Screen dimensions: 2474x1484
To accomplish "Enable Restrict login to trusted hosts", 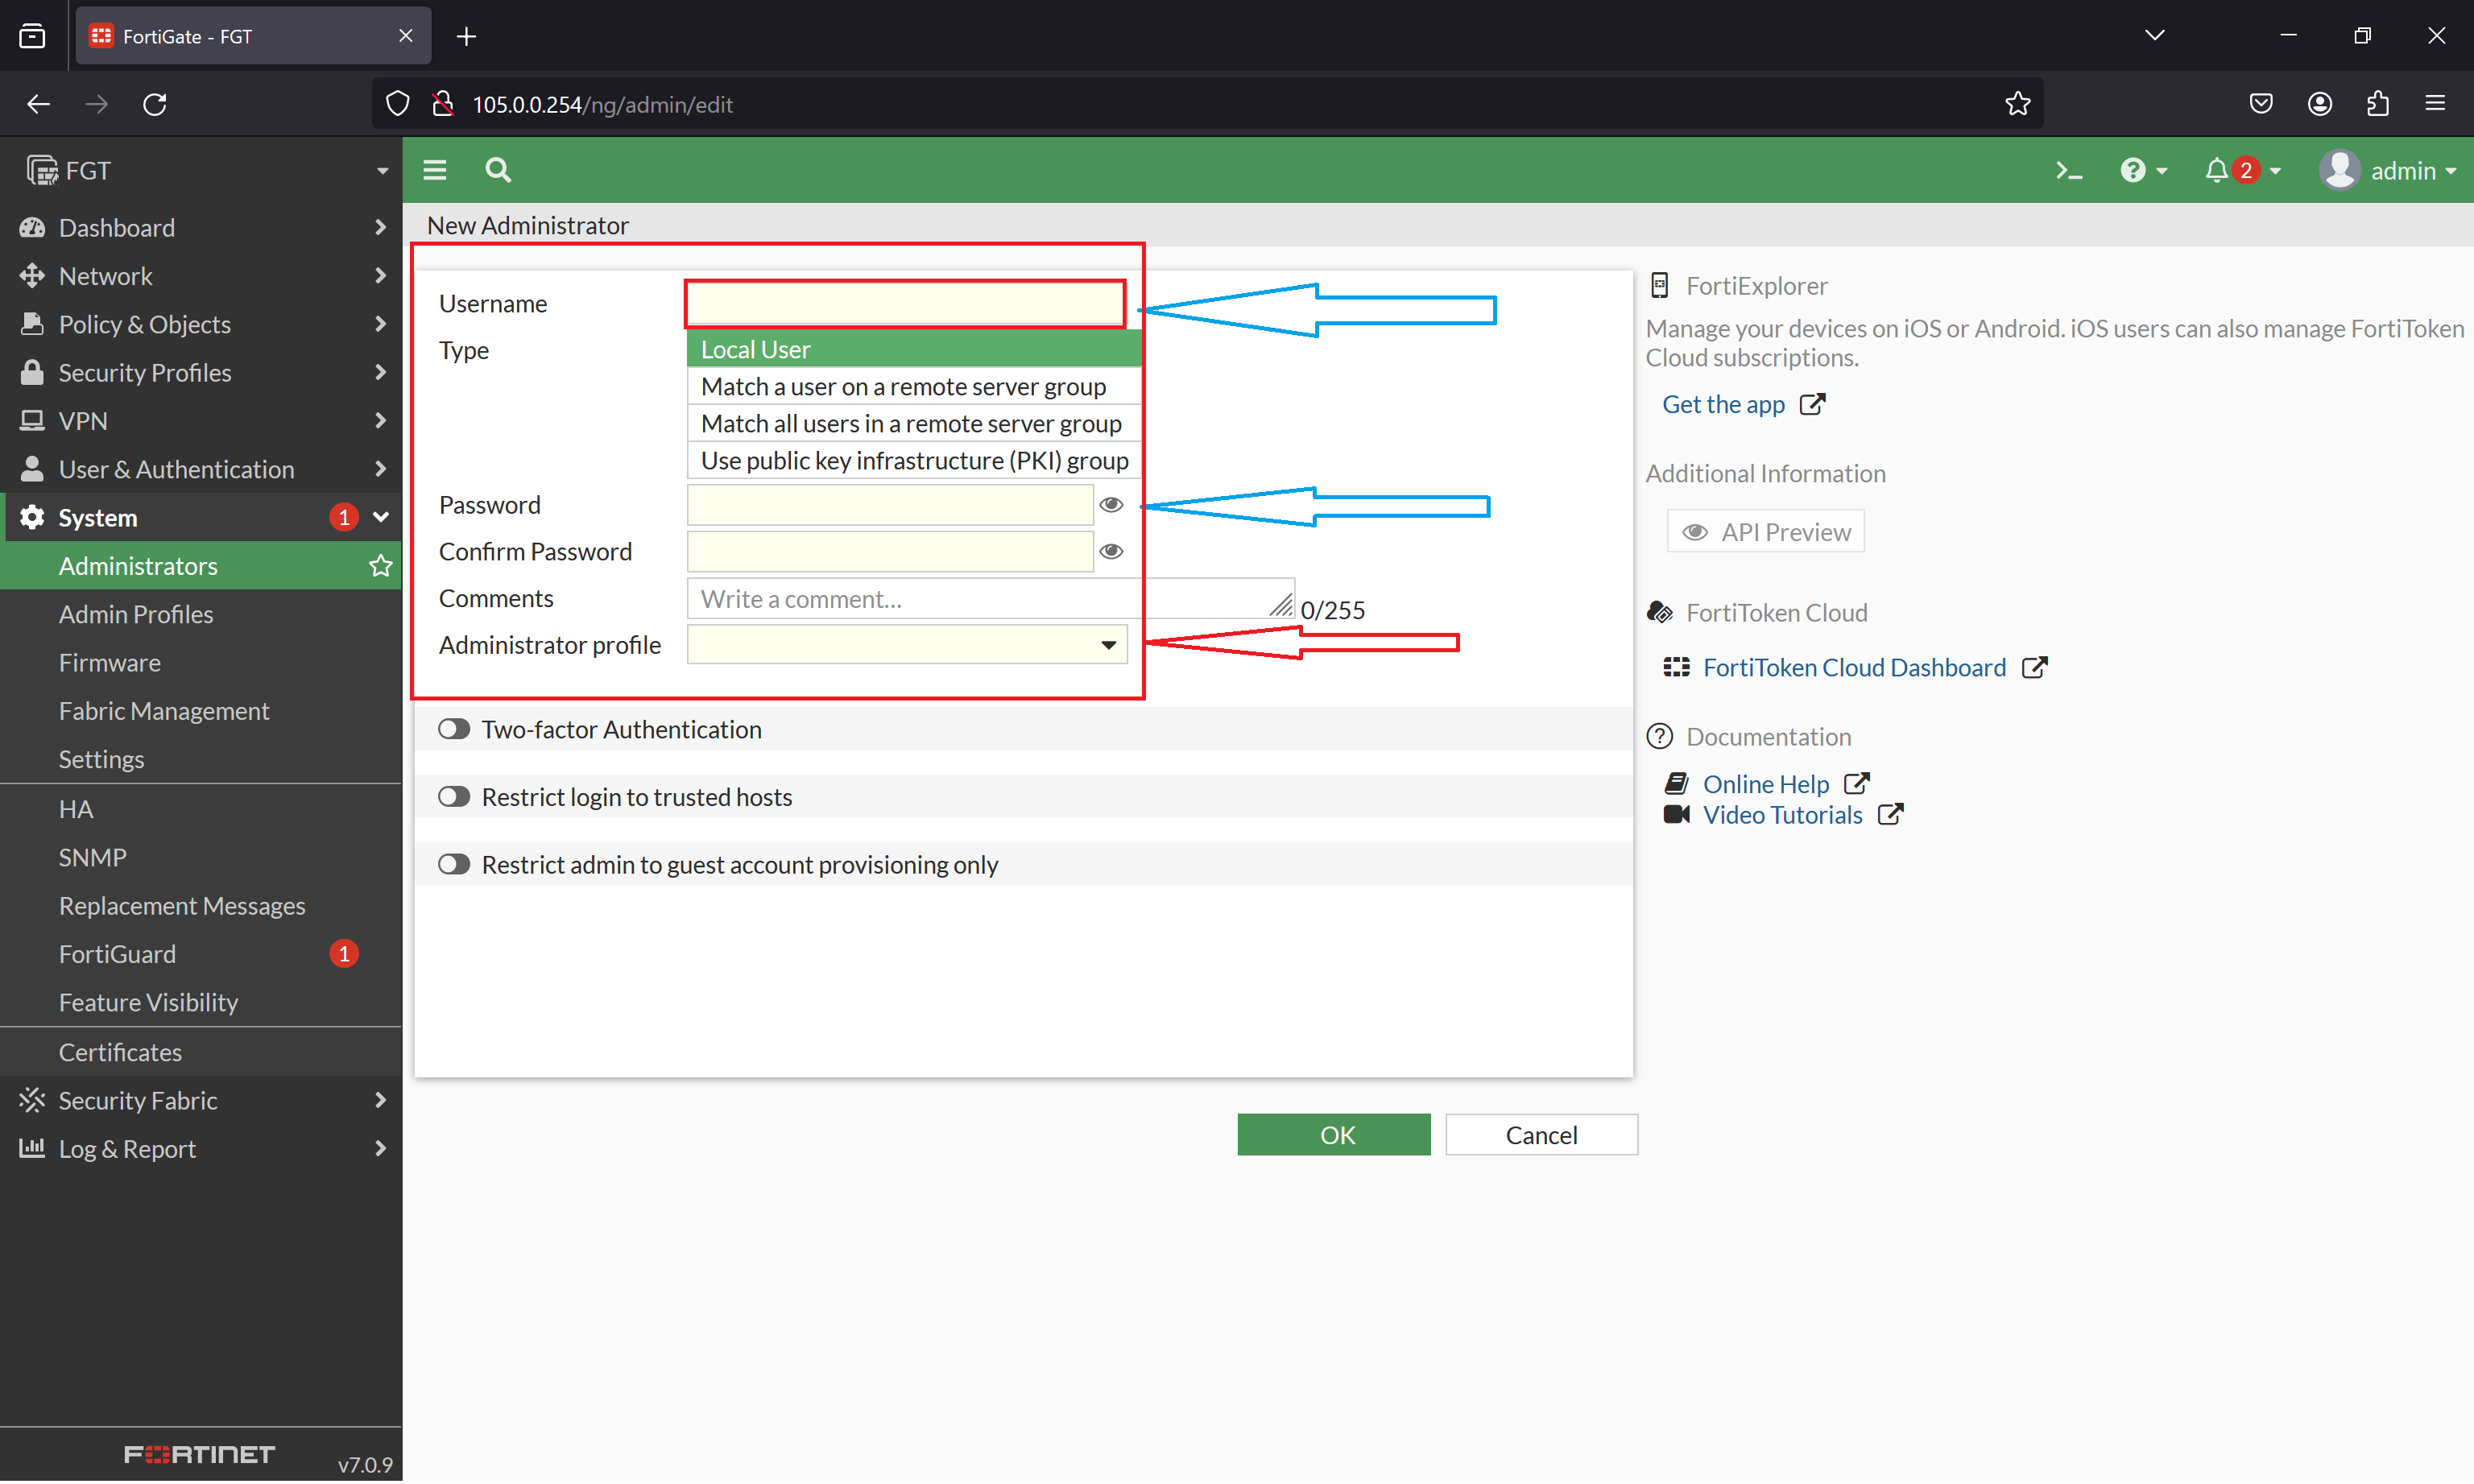I will tap(453, 796).
